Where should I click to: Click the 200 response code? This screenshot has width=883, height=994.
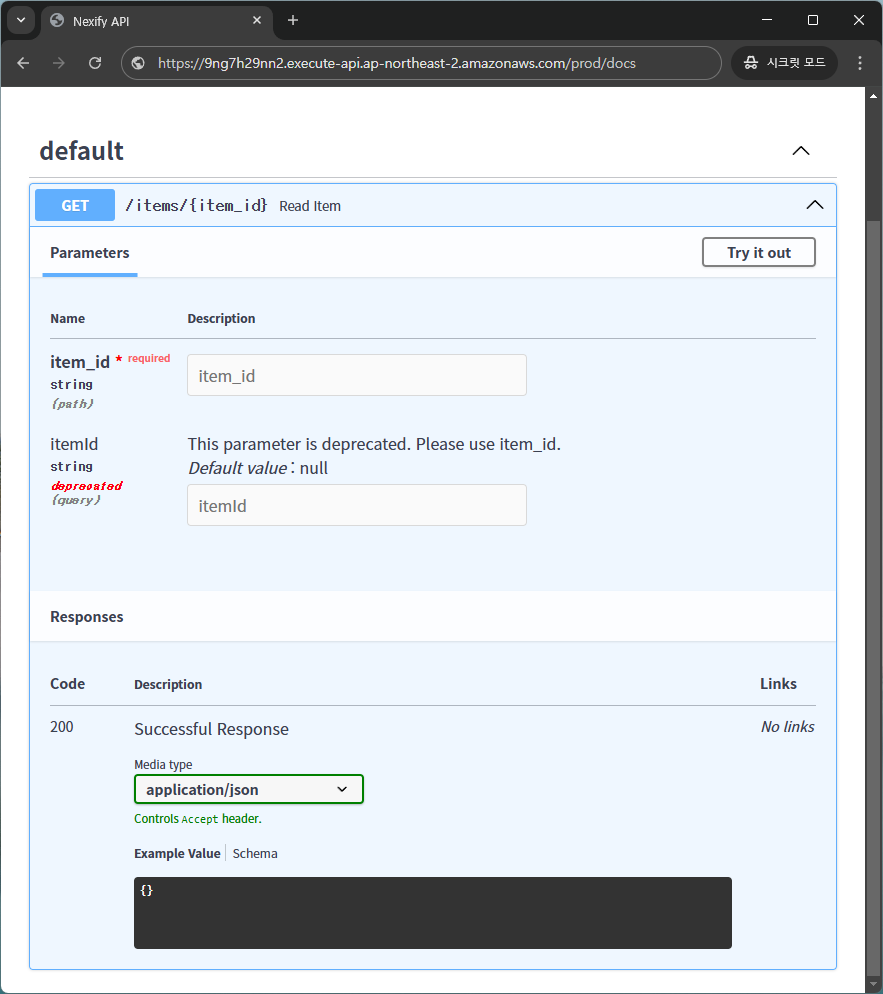coord(61,726)
